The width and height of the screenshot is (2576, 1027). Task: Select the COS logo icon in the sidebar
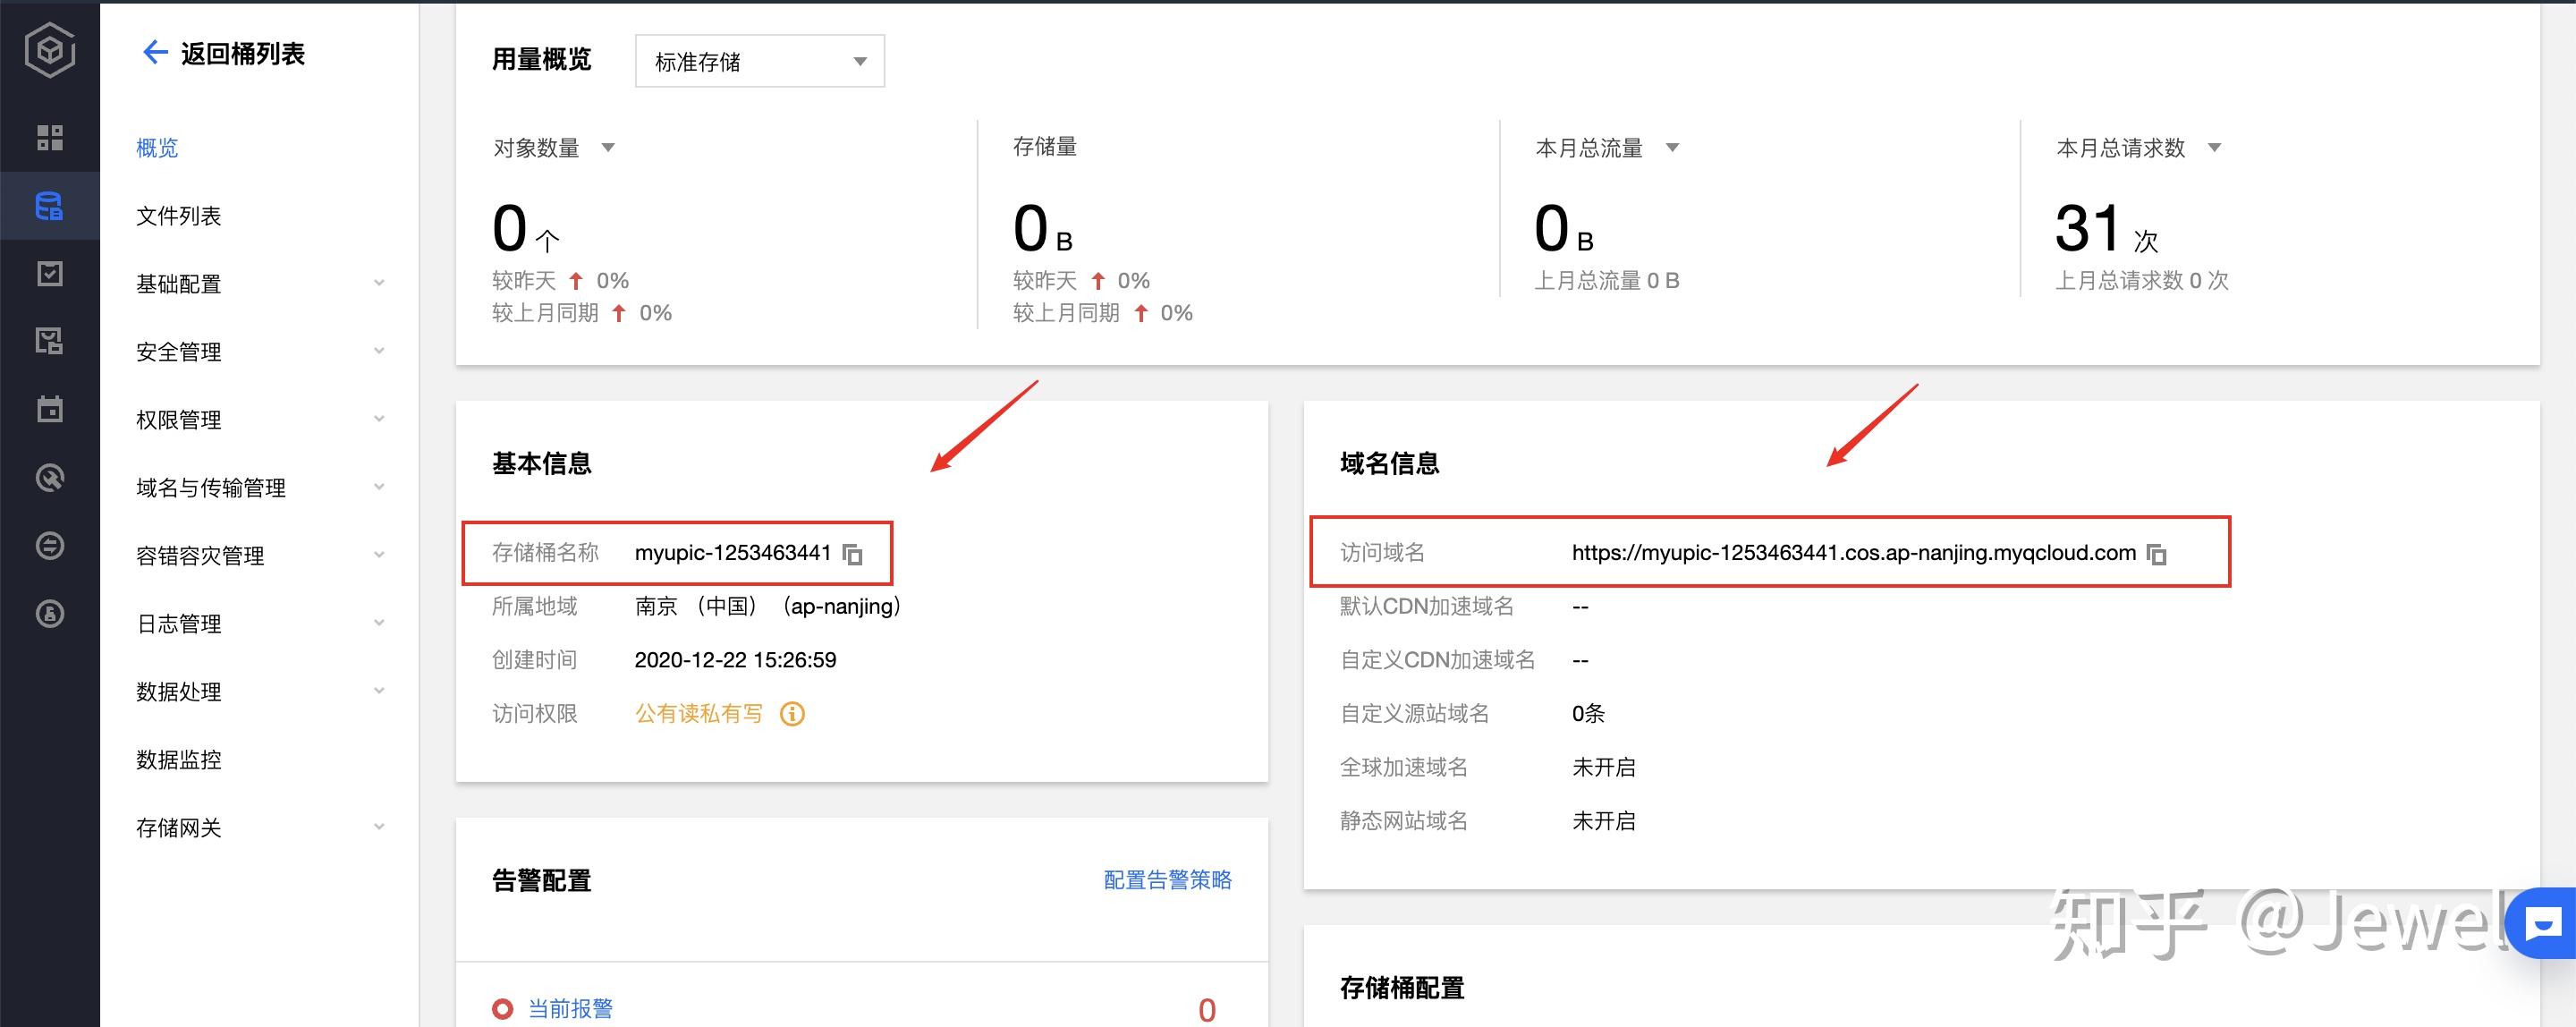click(50, 50)
